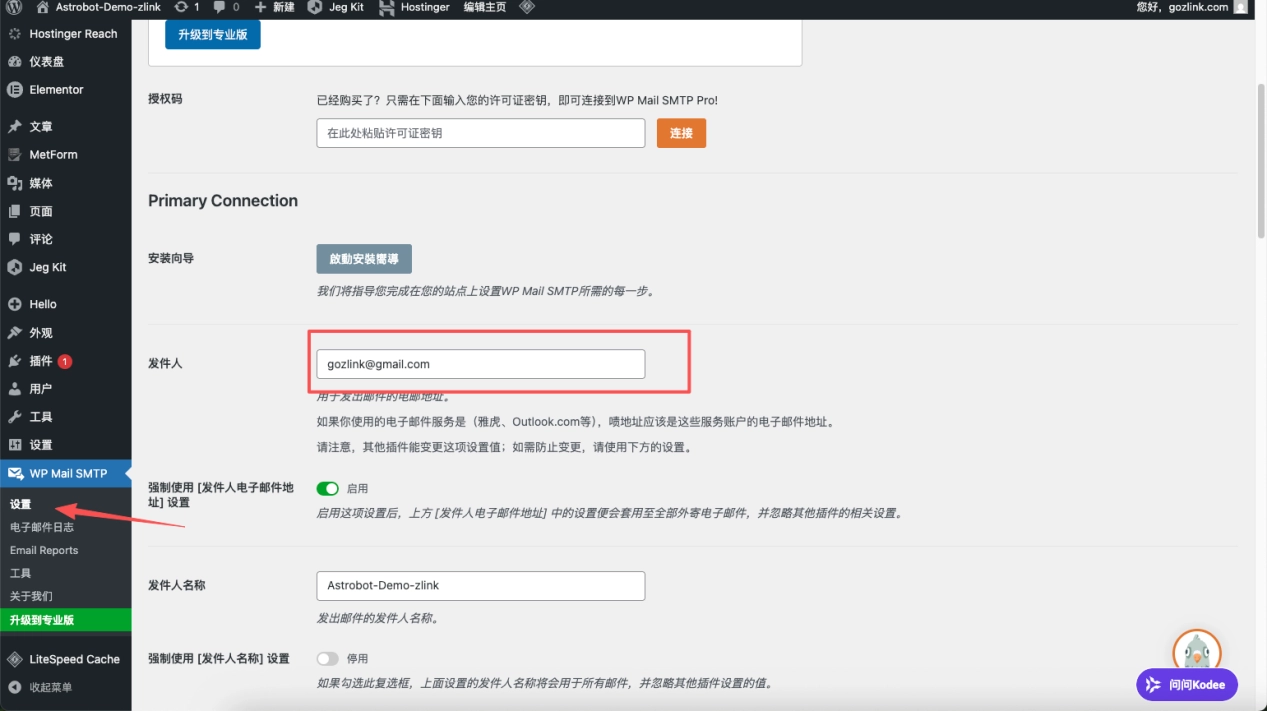Image resolution: width=1267 pixels, height=711 pixels.
Task: Click the page vertical scrollbar
Action: pyautogui.click(x=1261, y=160)
